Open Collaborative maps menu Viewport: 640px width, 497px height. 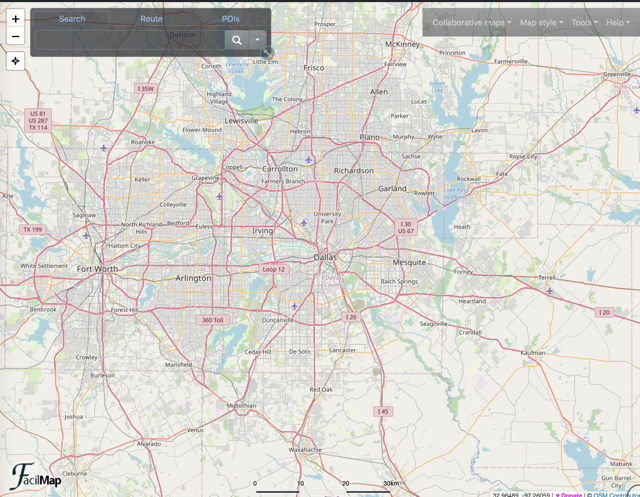471,22
